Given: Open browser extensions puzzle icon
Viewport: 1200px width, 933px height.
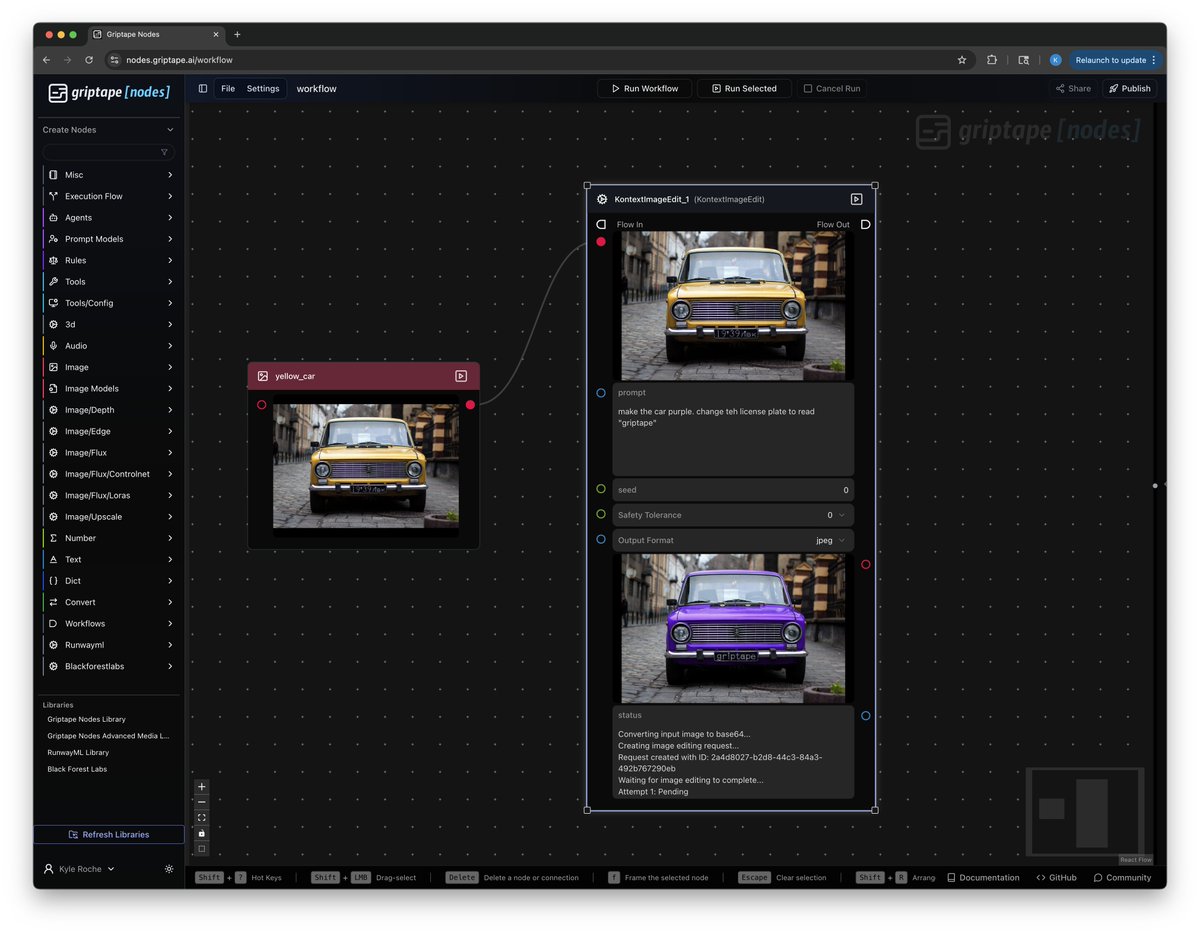Looking at the screenshot, I should click(992, 60).
